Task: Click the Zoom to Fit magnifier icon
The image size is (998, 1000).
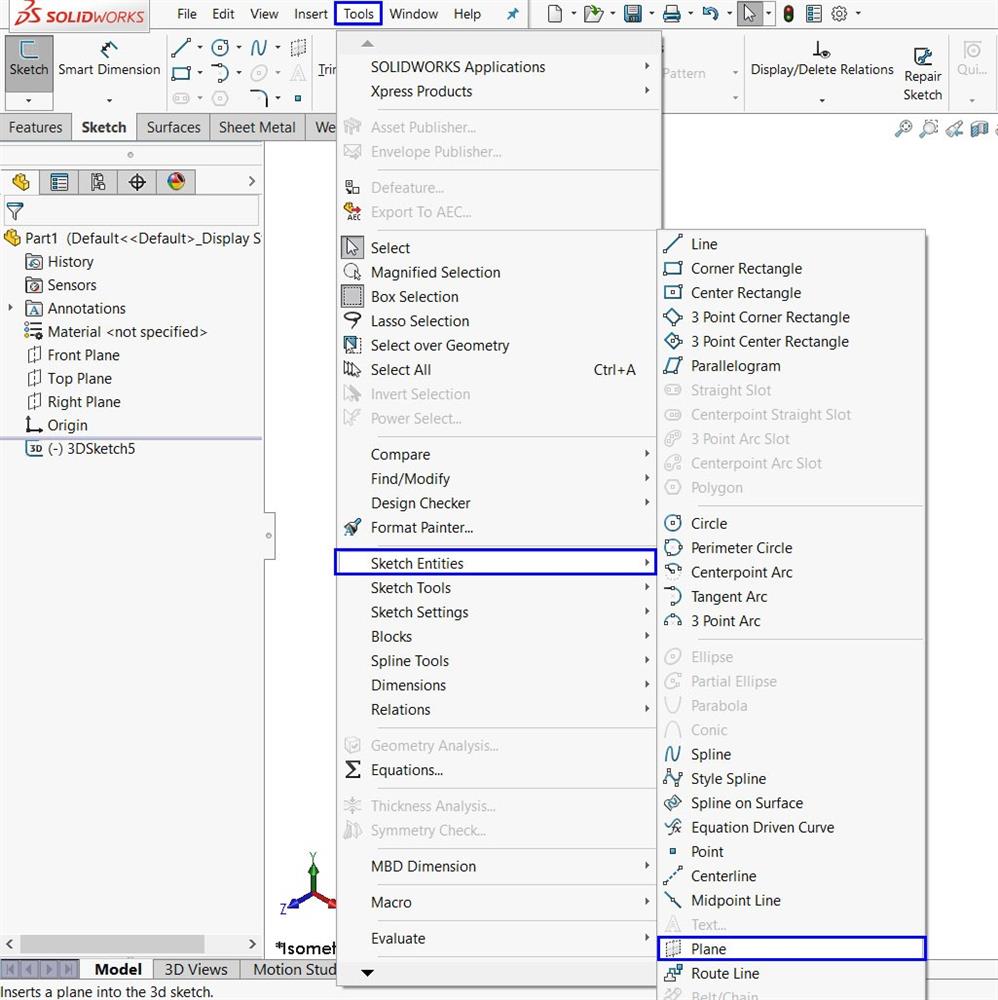Action: click(903, 129)
